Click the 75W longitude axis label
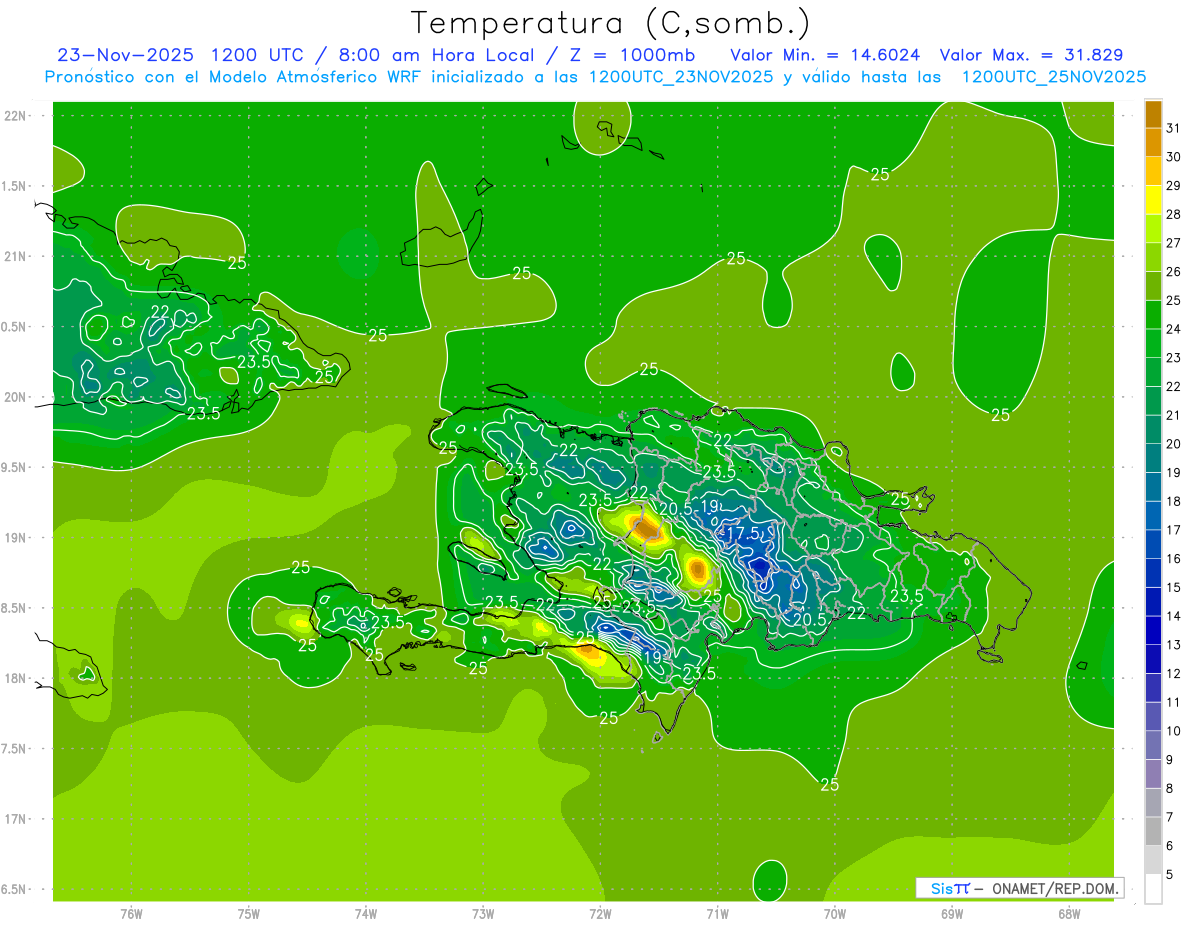This screenshot has height=927, width=1200. click(249, 914)
